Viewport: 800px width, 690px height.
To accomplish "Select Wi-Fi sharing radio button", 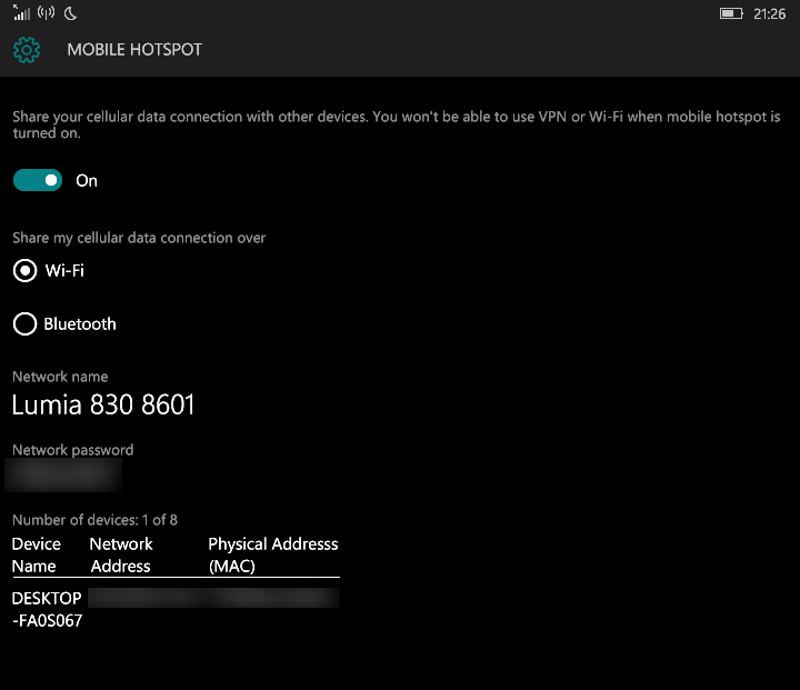I will coord(25,270).
